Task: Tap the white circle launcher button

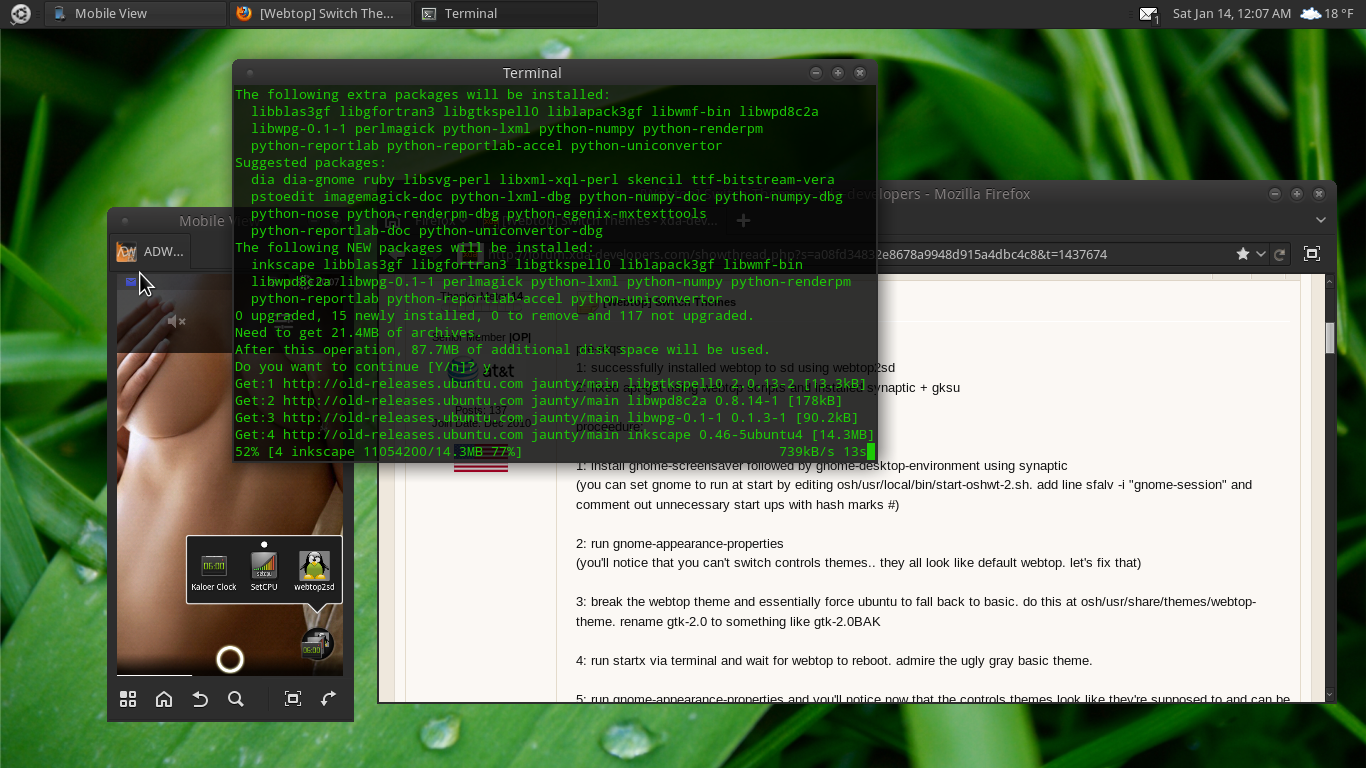Action: 230,659
